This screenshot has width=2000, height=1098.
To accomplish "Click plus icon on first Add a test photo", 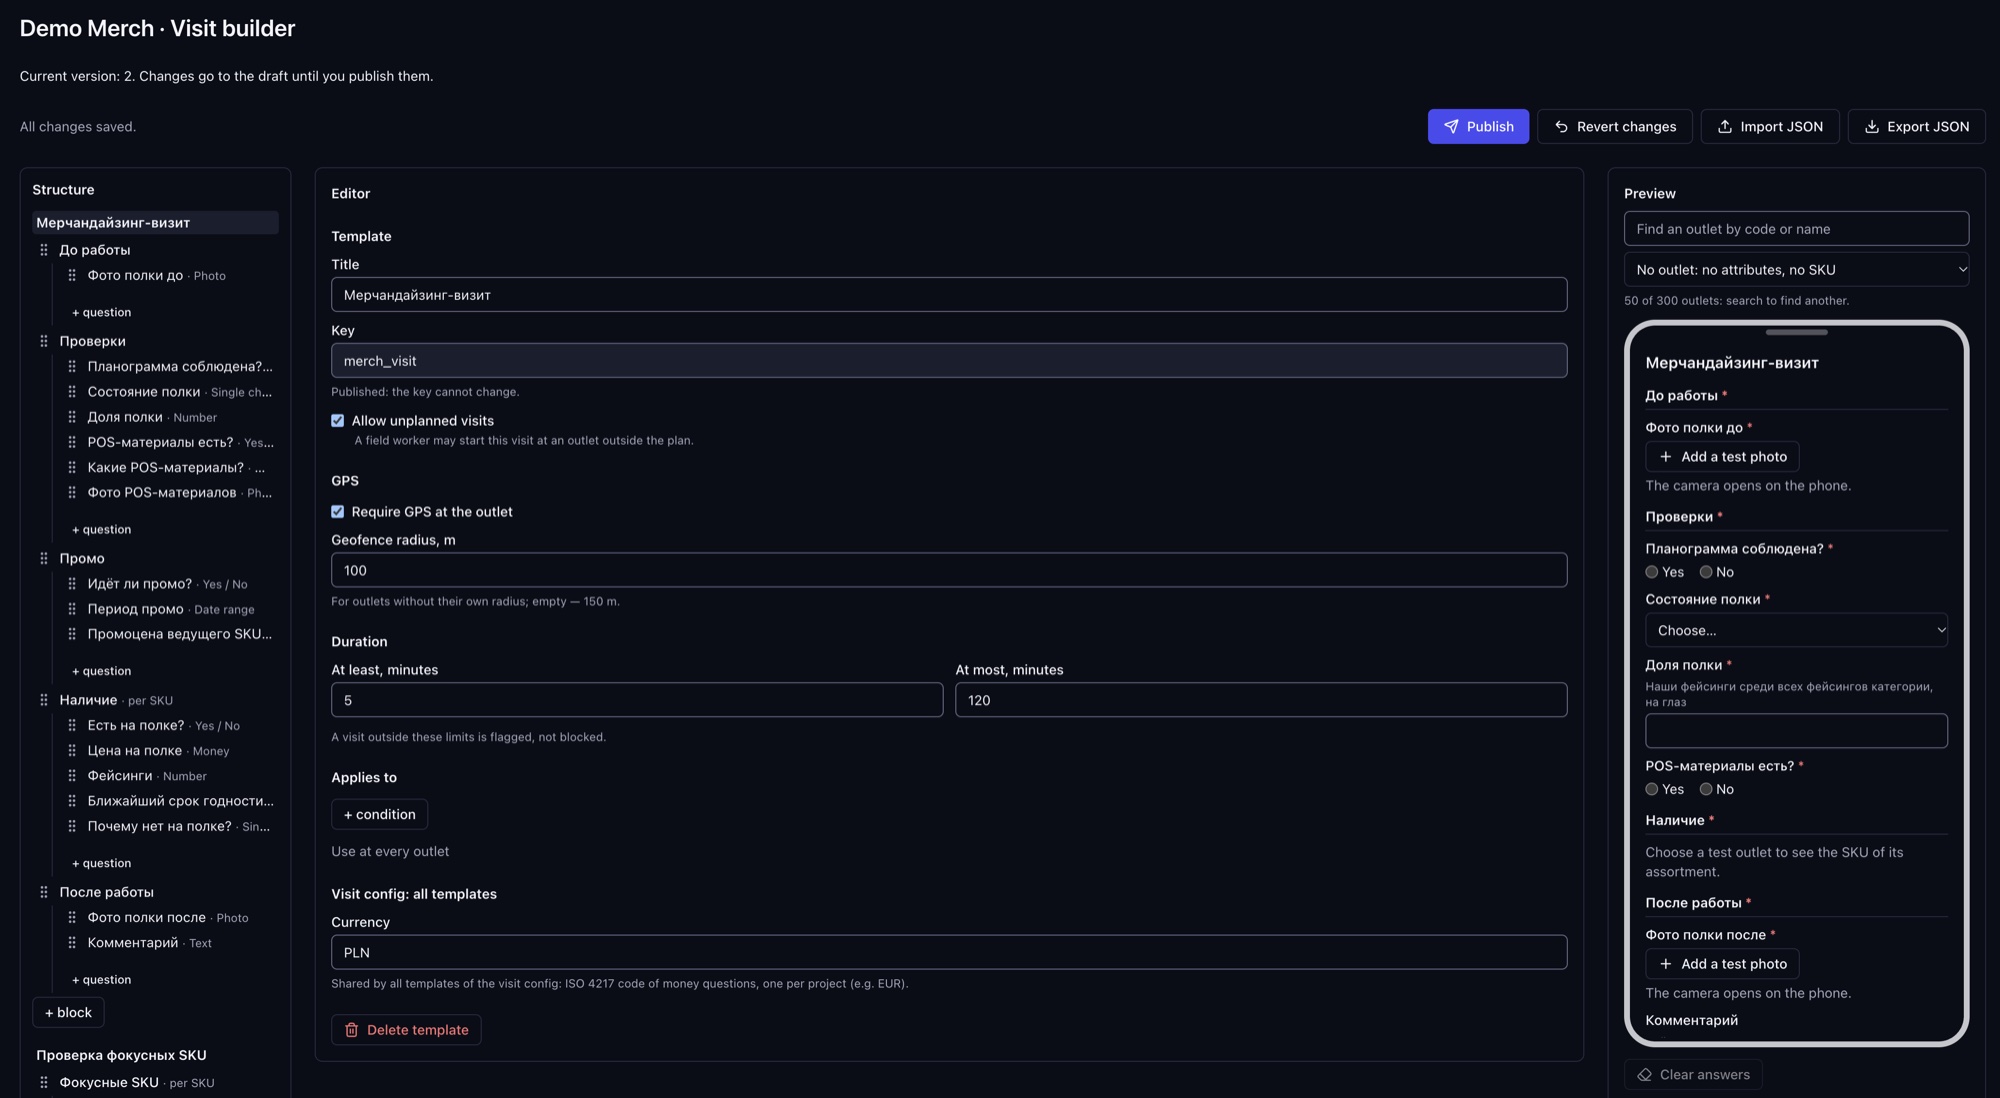I will pos(1665,457).
